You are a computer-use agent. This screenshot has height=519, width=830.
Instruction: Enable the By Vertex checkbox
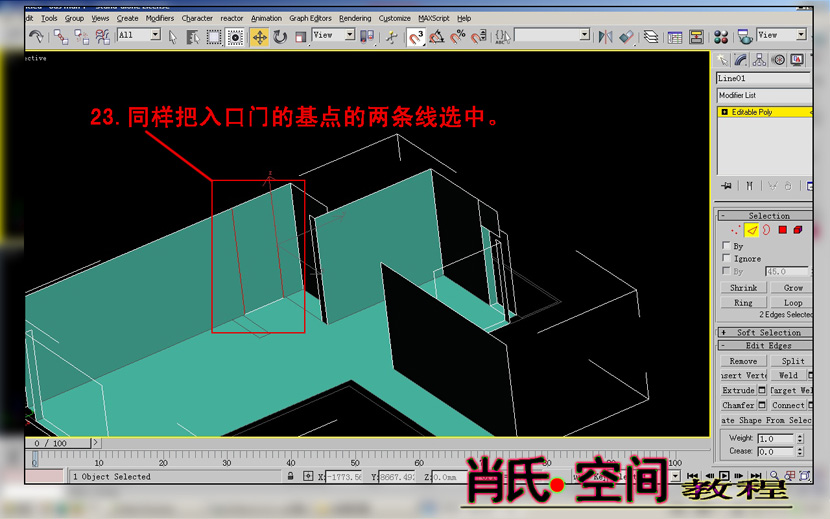tap(726, 245)
